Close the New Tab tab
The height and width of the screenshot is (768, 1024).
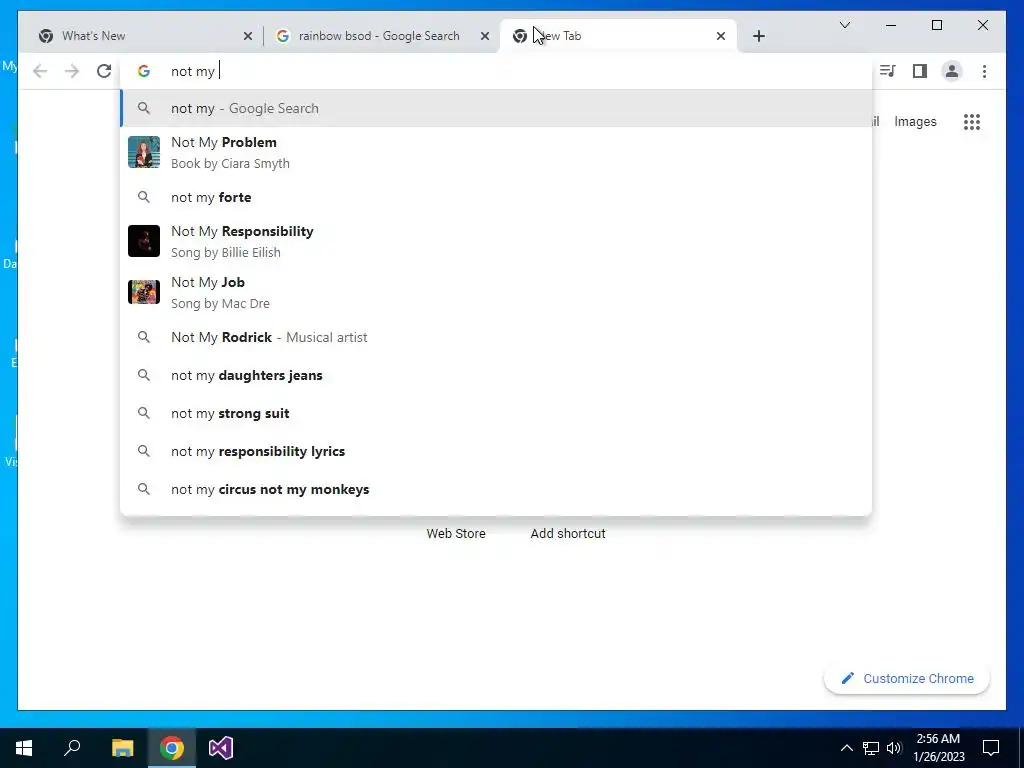tap(721, 36)
